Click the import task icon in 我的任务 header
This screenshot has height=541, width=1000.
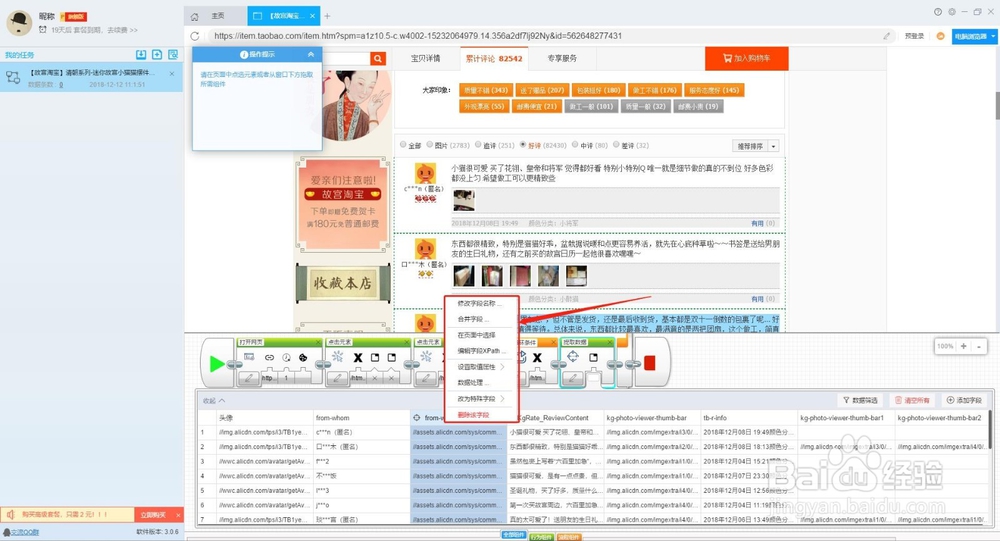click(x=141, y=55)
